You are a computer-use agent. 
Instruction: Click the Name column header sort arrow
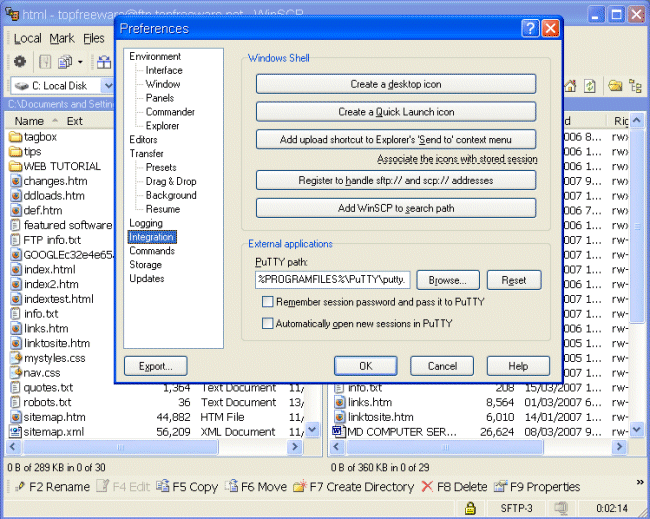(x=55, y=121)
